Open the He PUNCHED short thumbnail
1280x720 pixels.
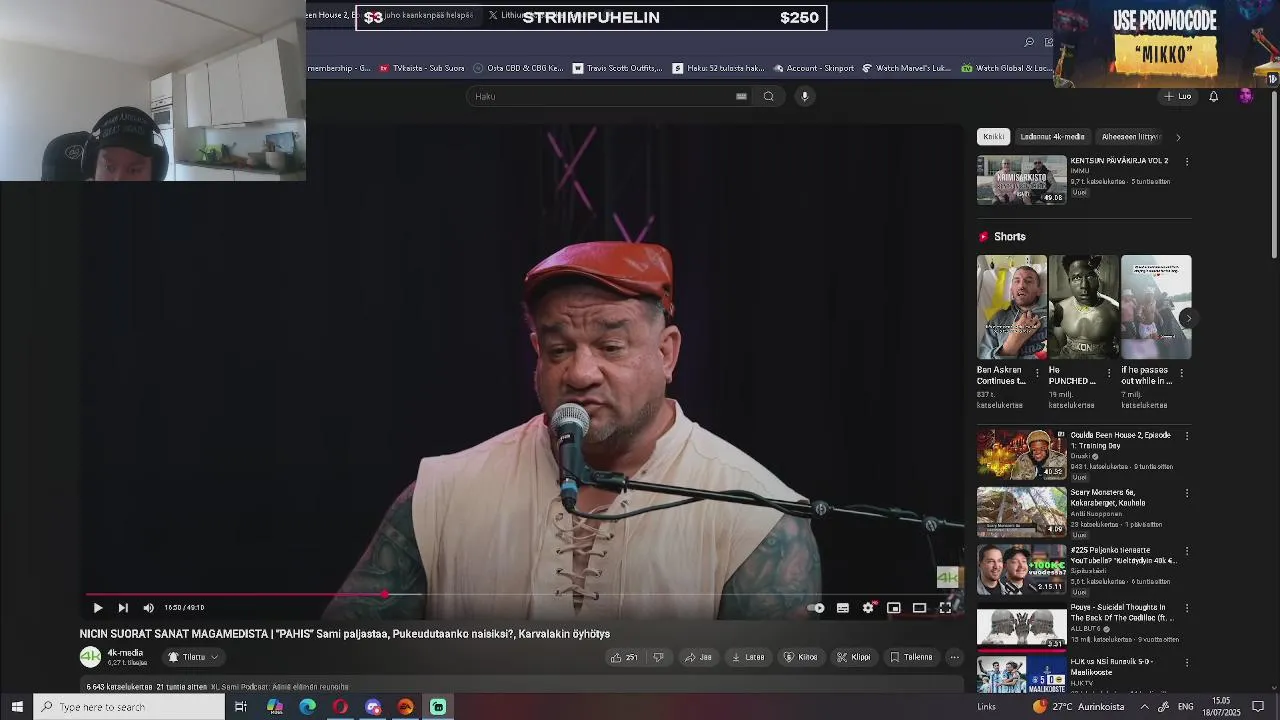(x=1084, y=307)
